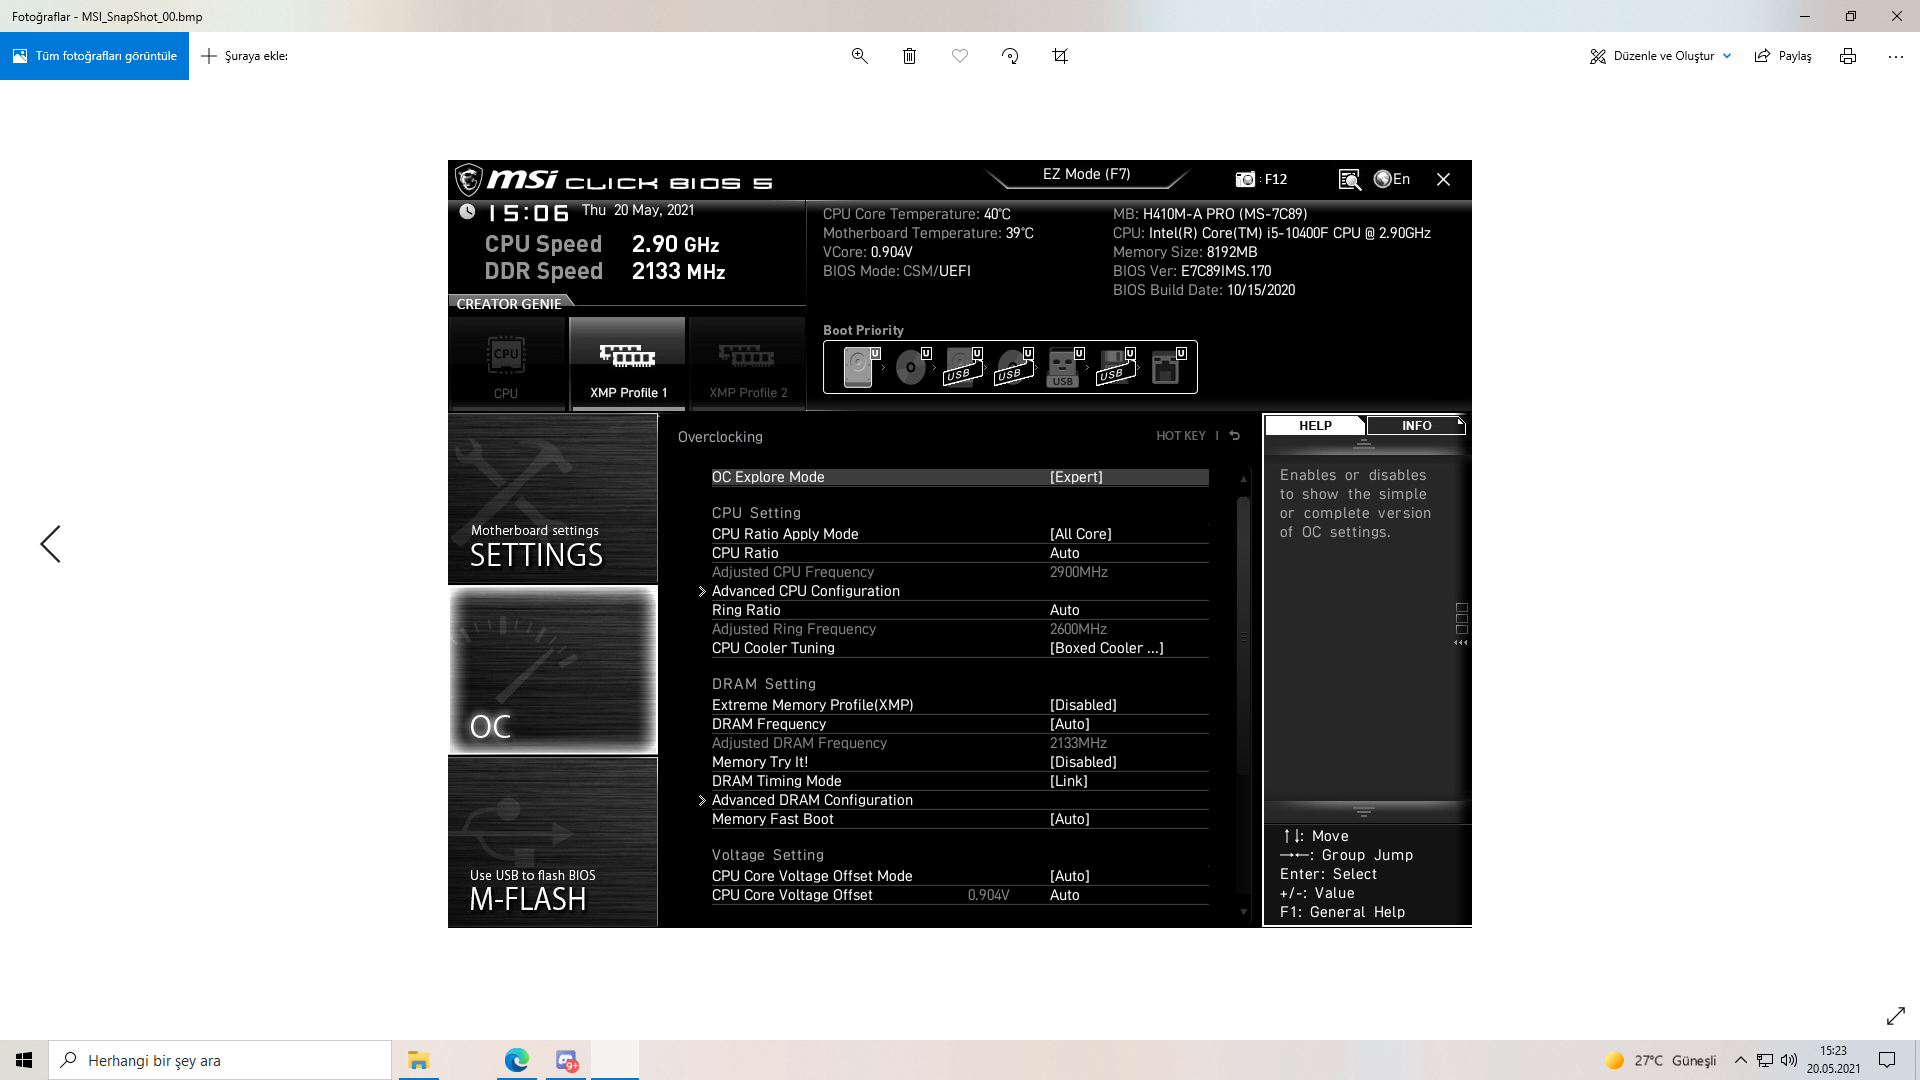Expand Advanced CPU Configuration submenu

point(805,591)
